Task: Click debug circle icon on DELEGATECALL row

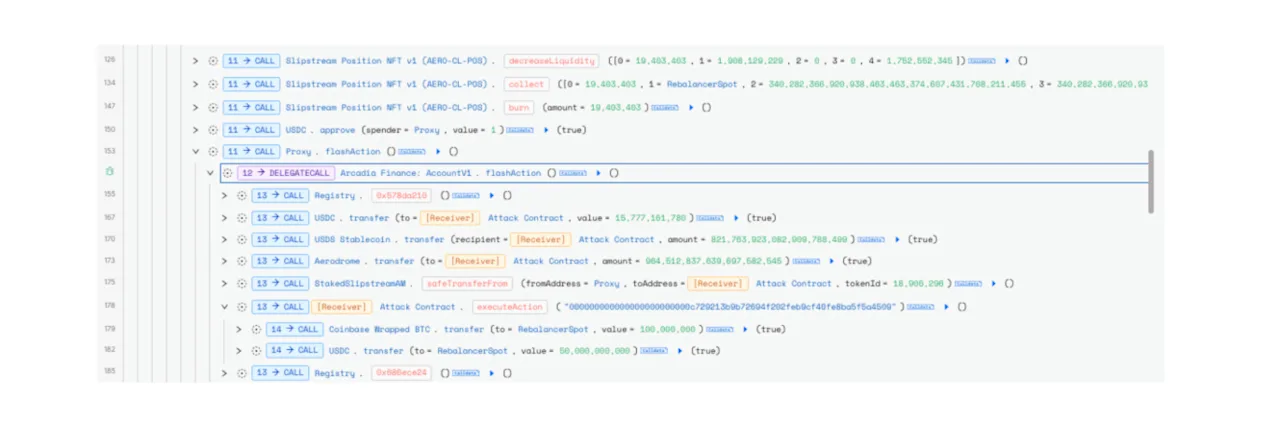Action: coord(227,173)
